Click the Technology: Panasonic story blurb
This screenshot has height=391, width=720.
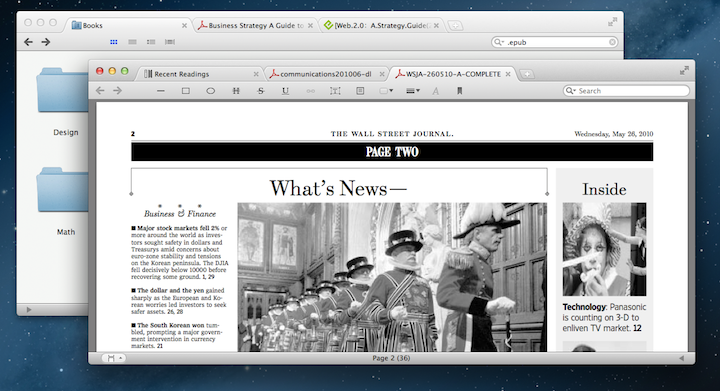[x=604, y=317]
